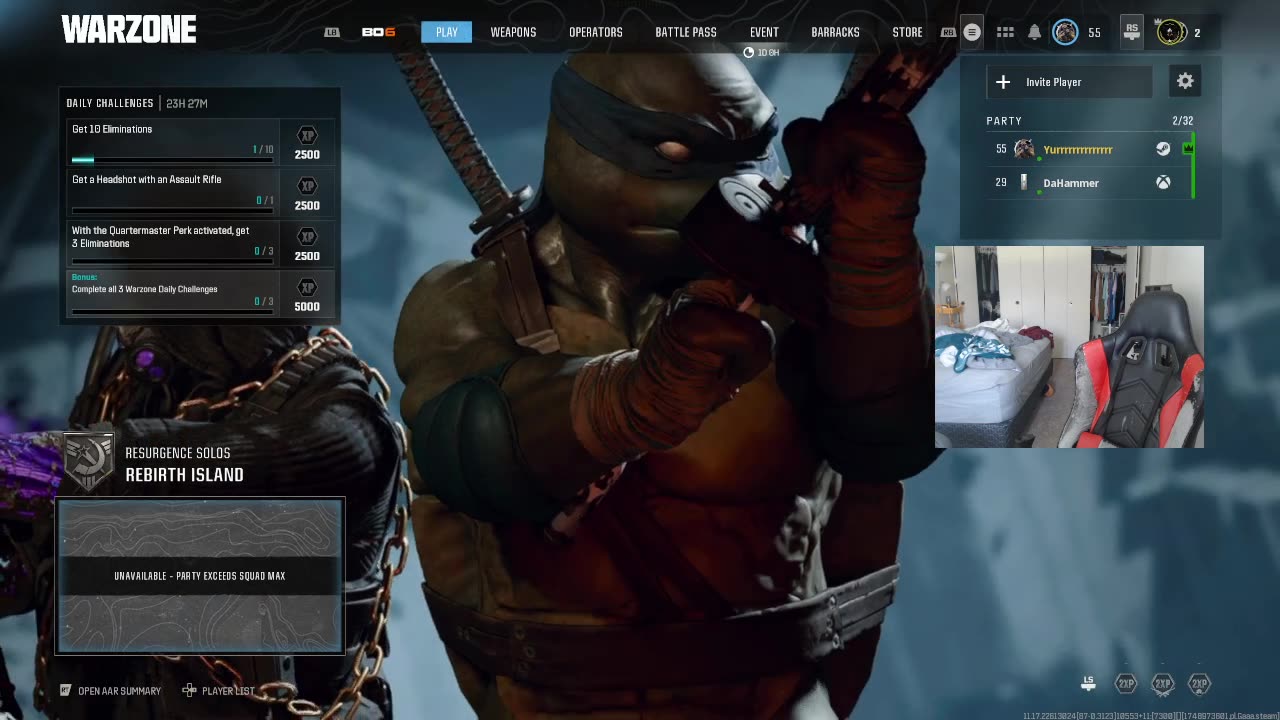Screen dimensions: 1280x720
Task: Go to the BATTLE PASS tab
Action: (x=686, y=32)
